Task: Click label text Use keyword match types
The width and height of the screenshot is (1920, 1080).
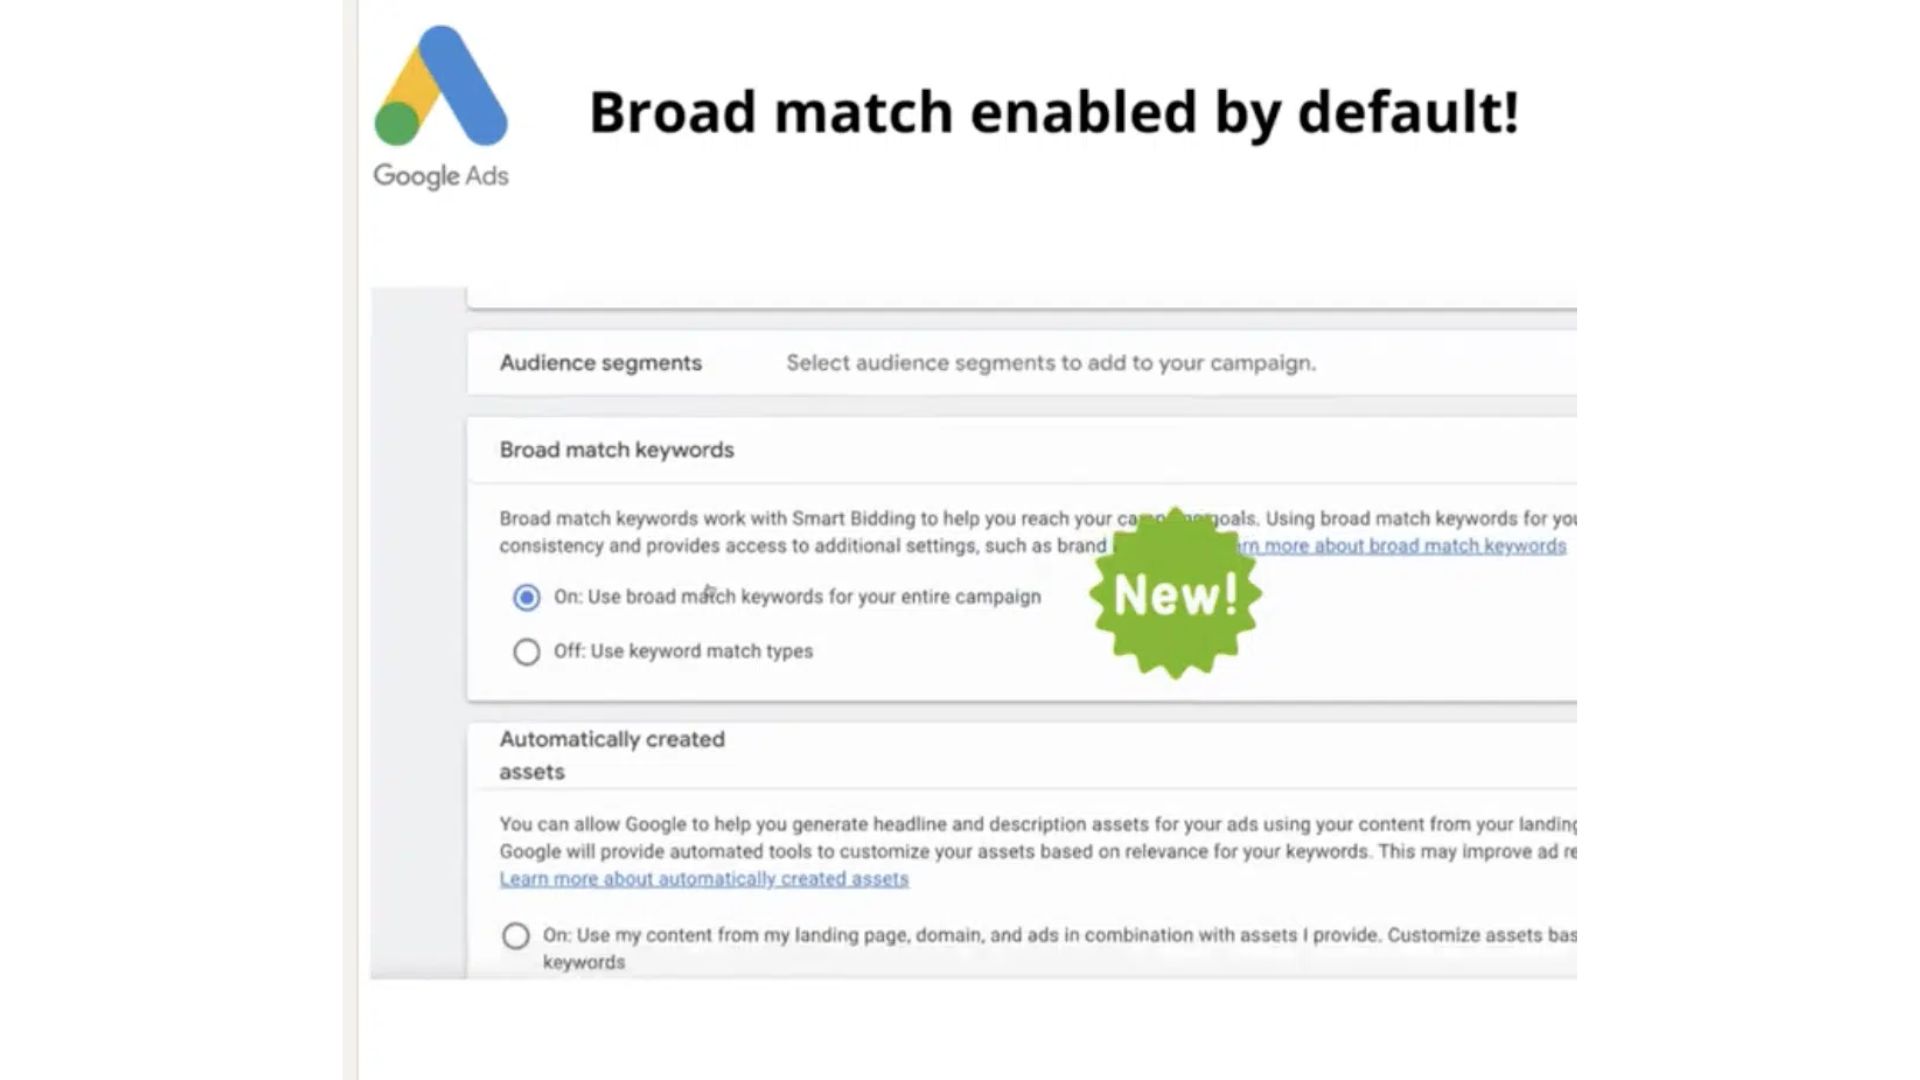Action: tap(683, 651)
